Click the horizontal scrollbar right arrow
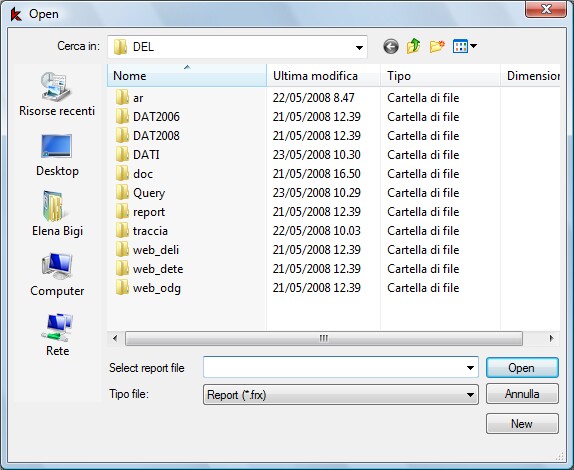The image size is (574, 470). point(551,338)
